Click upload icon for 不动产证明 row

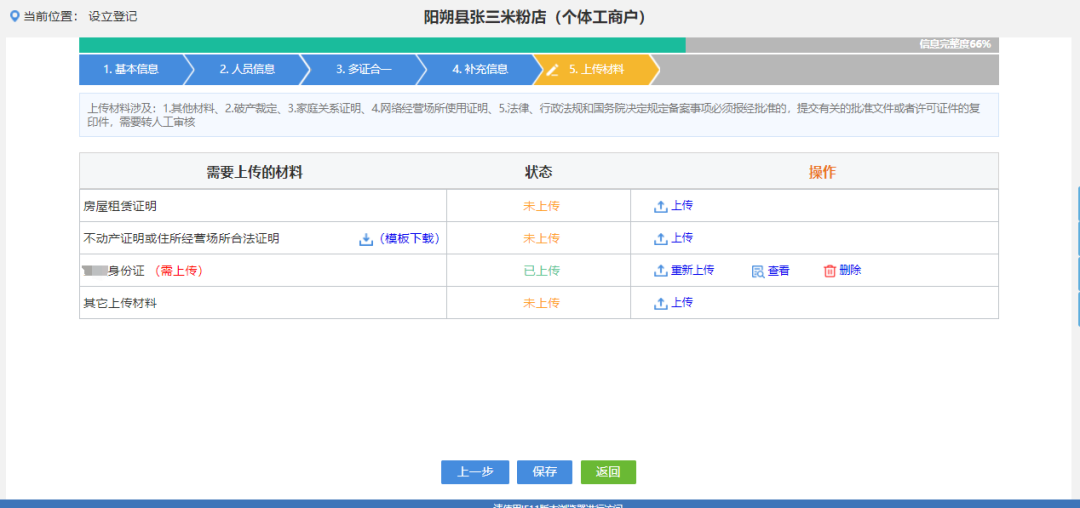660,239
